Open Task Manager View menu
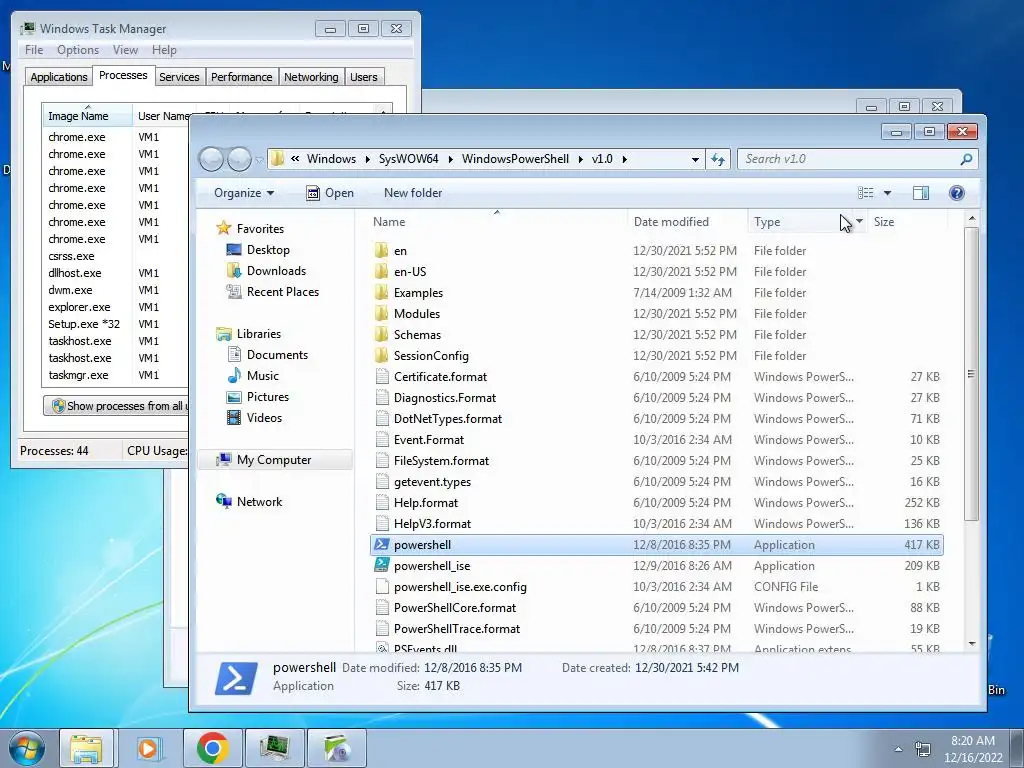Image resolution: width=1024 pixels, height=768 pixels. (x=125, y=50)
